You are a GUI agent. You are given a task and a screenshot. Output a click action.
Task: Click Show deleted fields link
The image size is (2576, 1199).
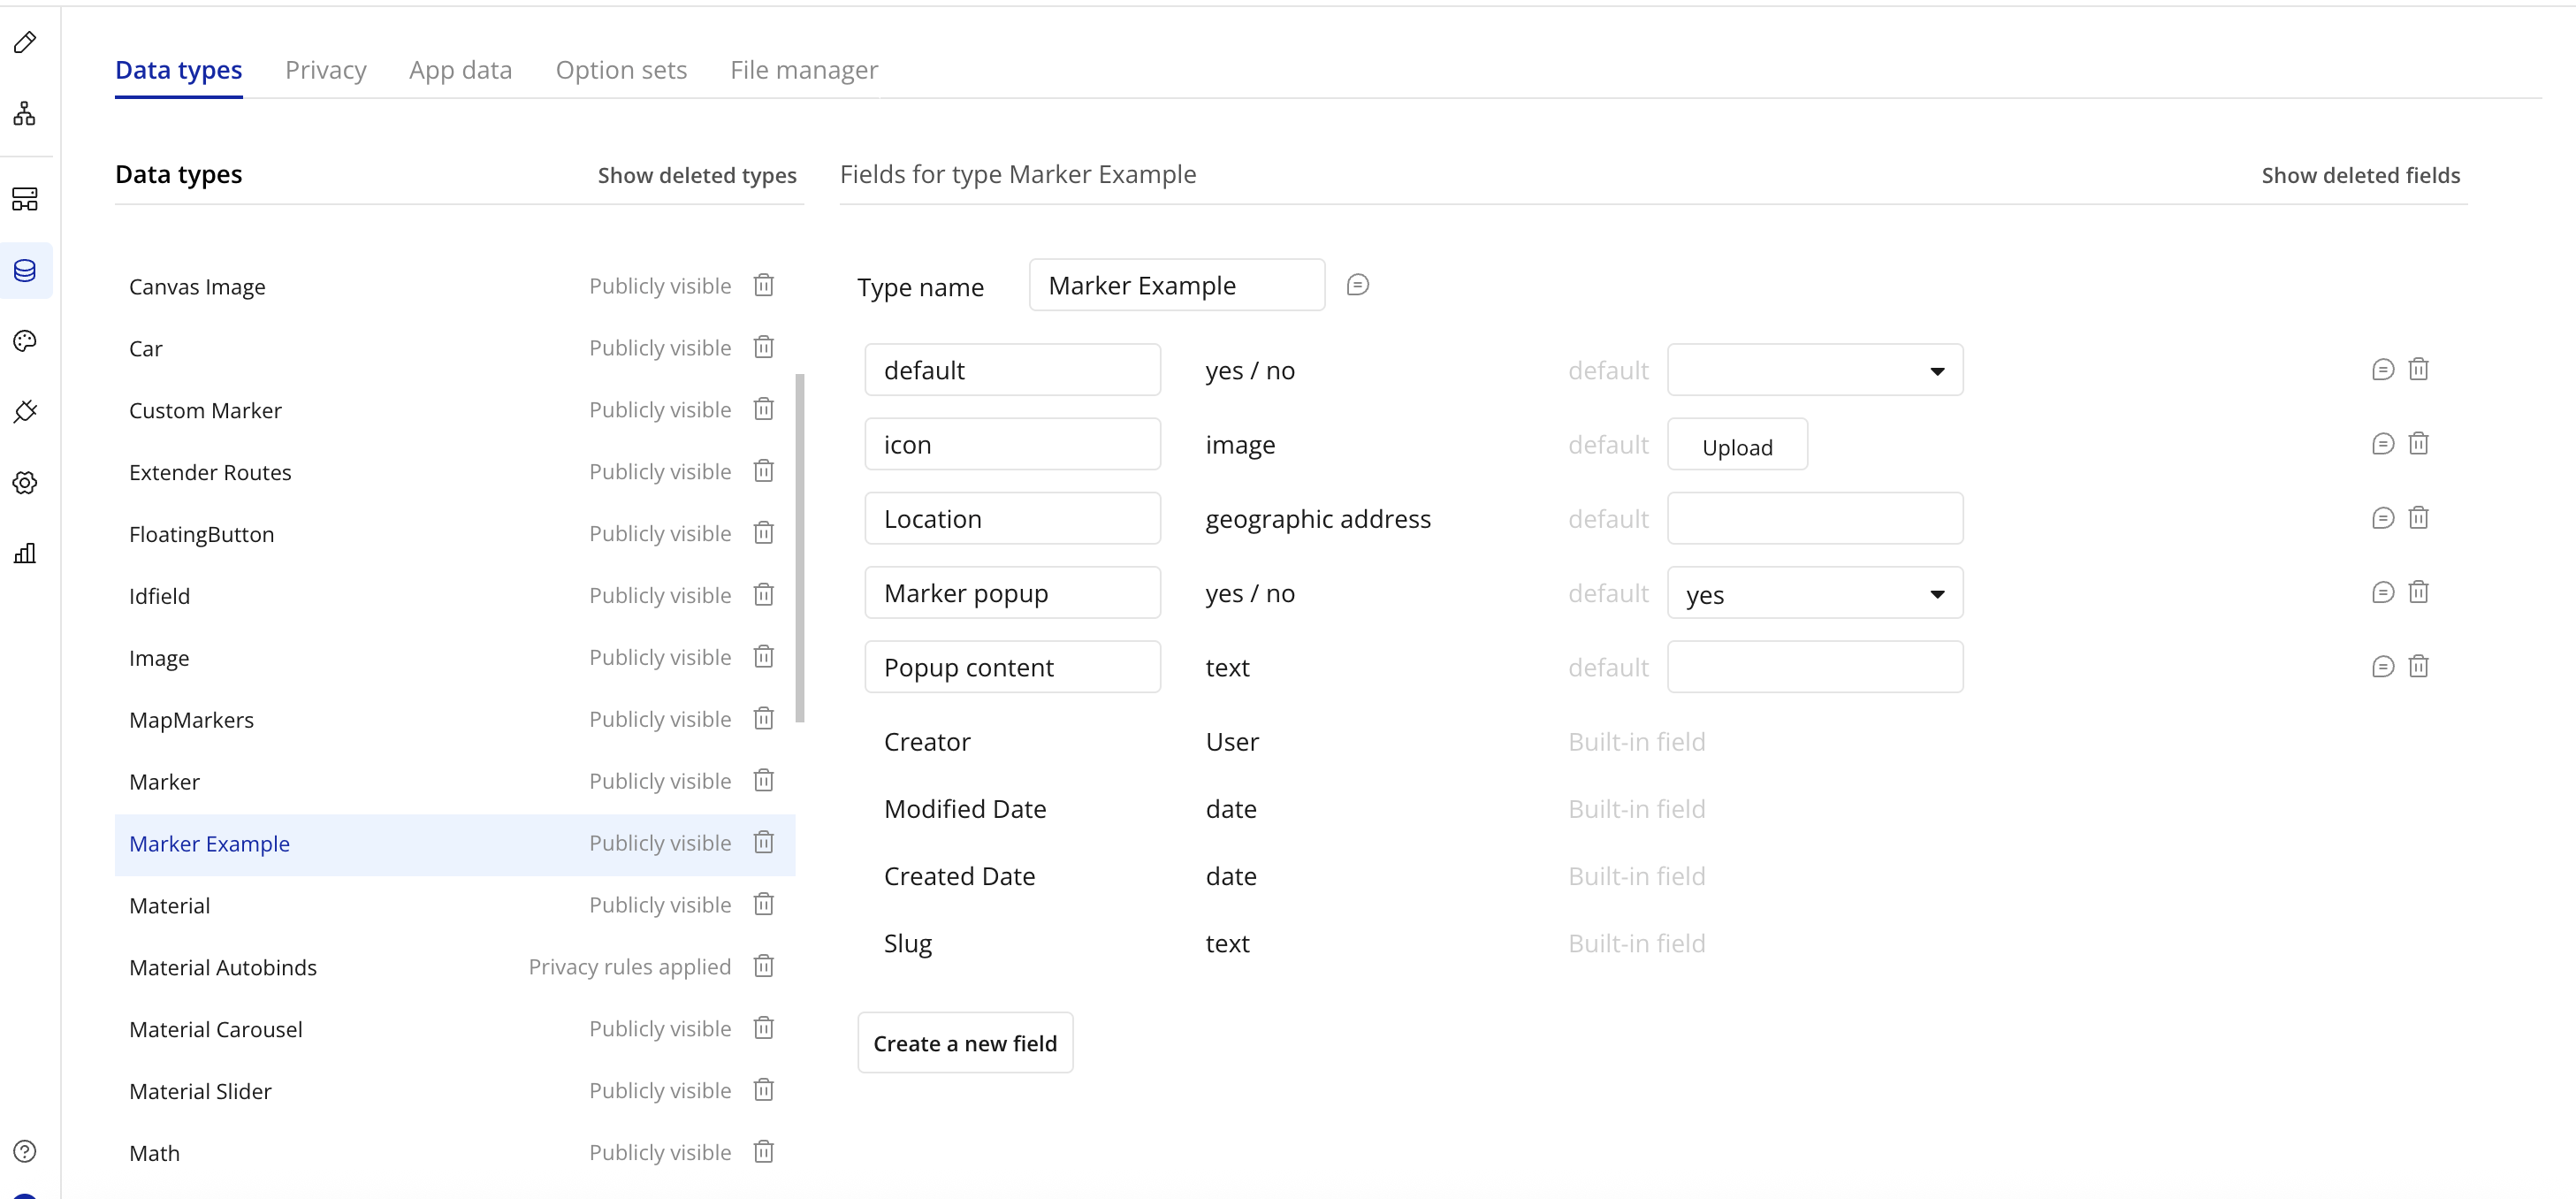coord(2360,175)
